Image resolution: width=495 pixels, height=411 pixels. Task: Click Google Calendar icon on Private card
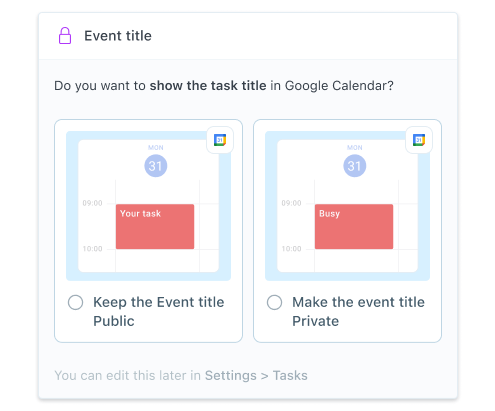coord(419,140)
